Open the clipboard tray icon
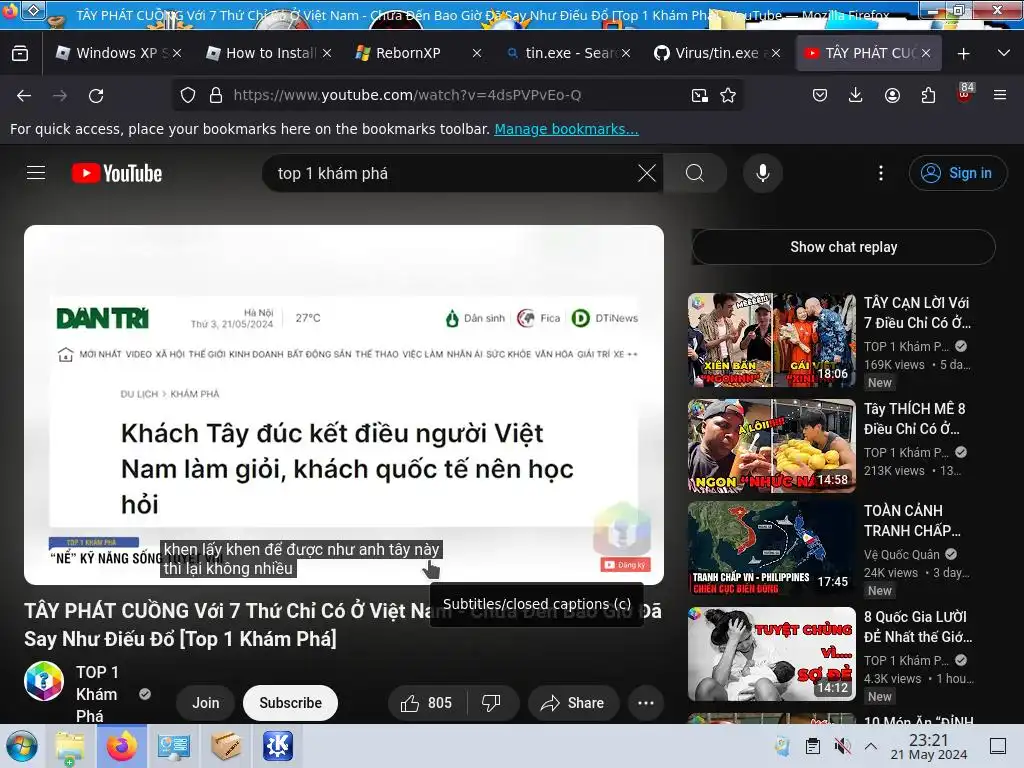This screenshot has height=768, width=1024. tap(812, 746)
